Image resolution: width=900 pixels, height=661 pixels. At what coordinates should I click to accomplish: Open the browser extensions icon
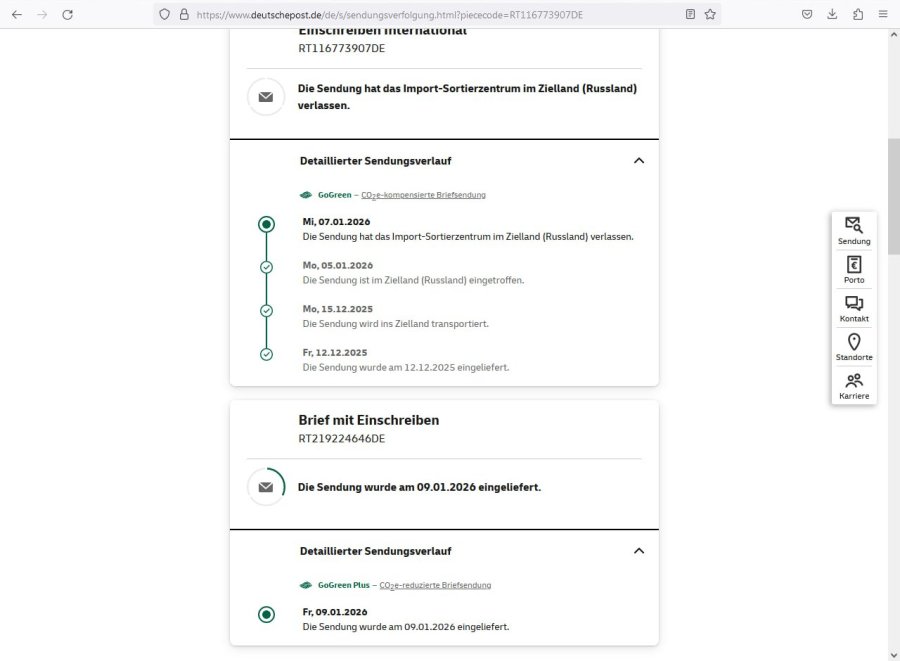tap(858, 15)
